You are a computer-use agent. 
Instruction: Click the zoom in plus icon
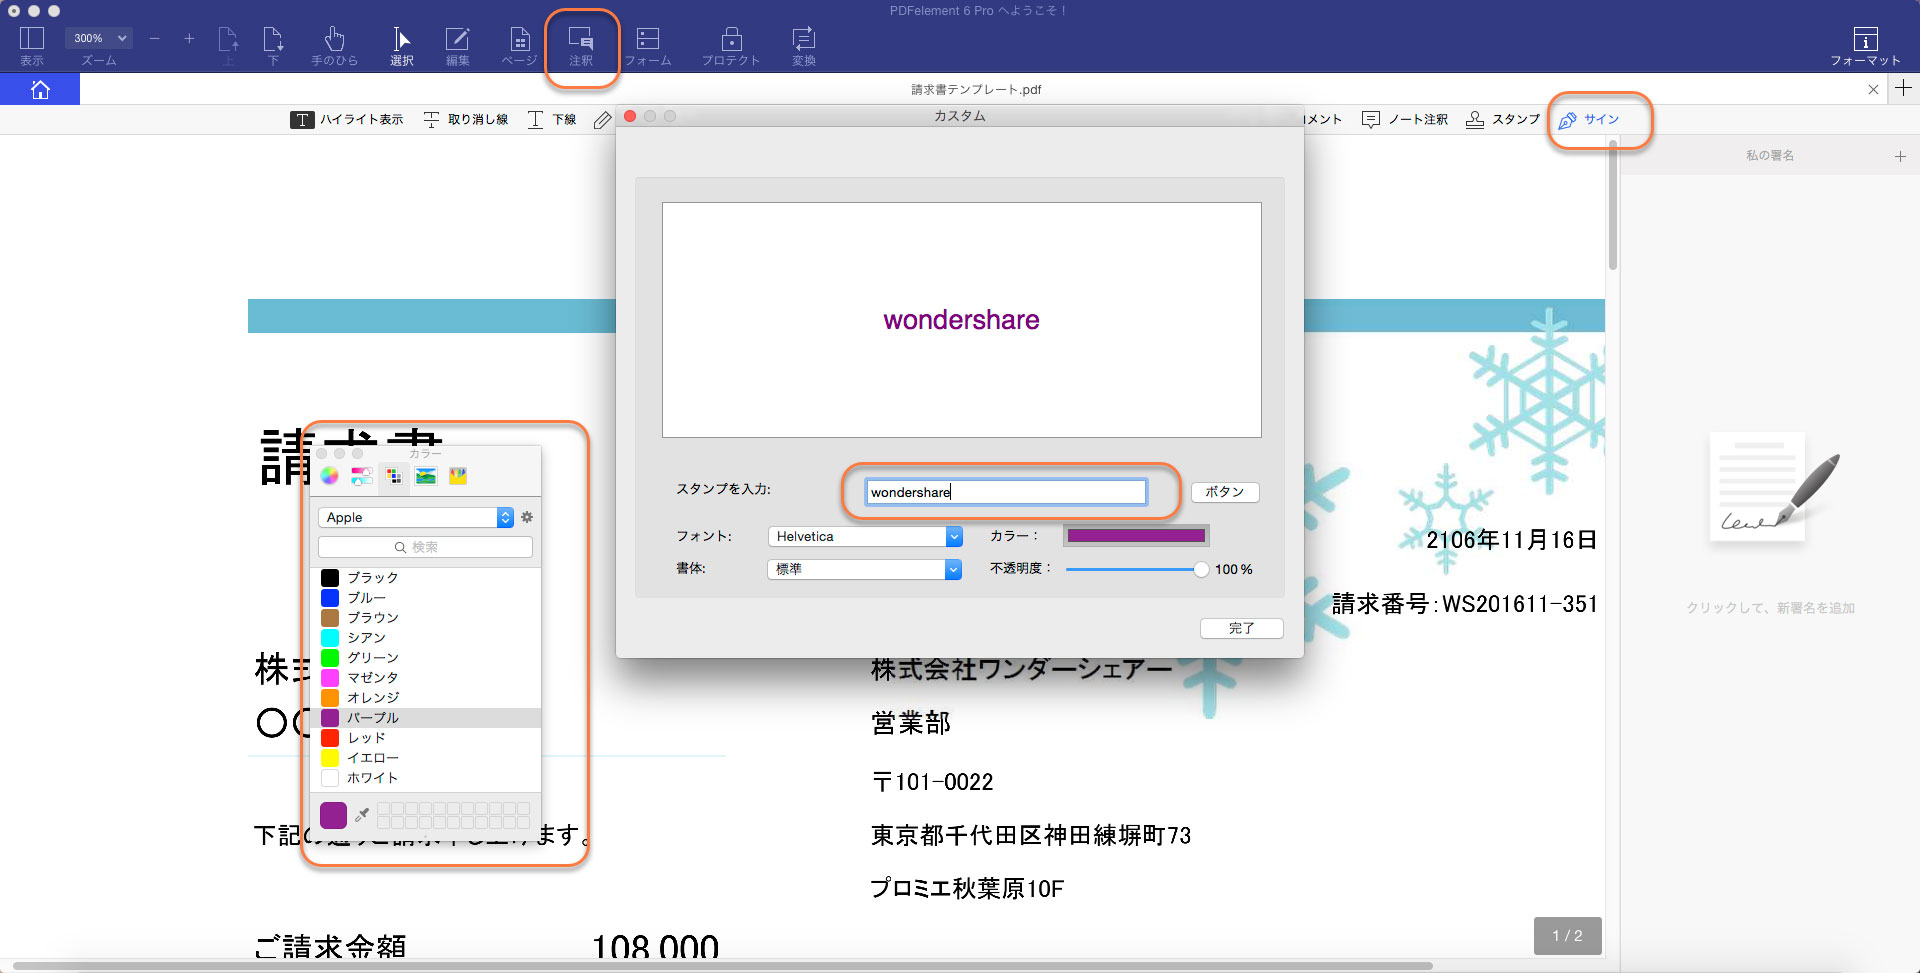pos(189,39)
